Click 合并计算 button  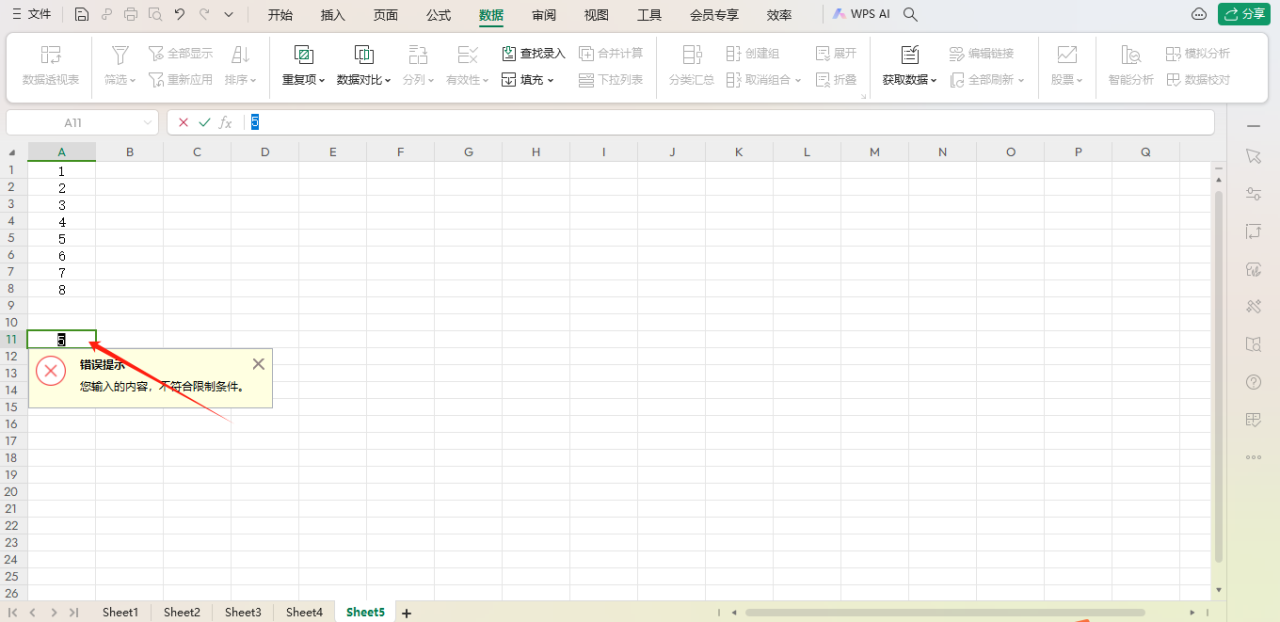611,53
